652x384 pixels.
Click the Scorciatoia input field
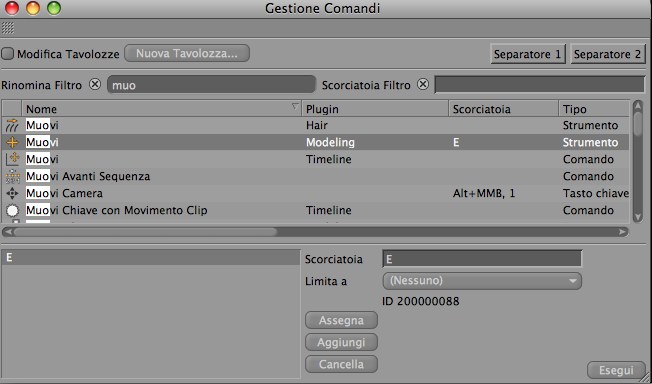point(482,259)
